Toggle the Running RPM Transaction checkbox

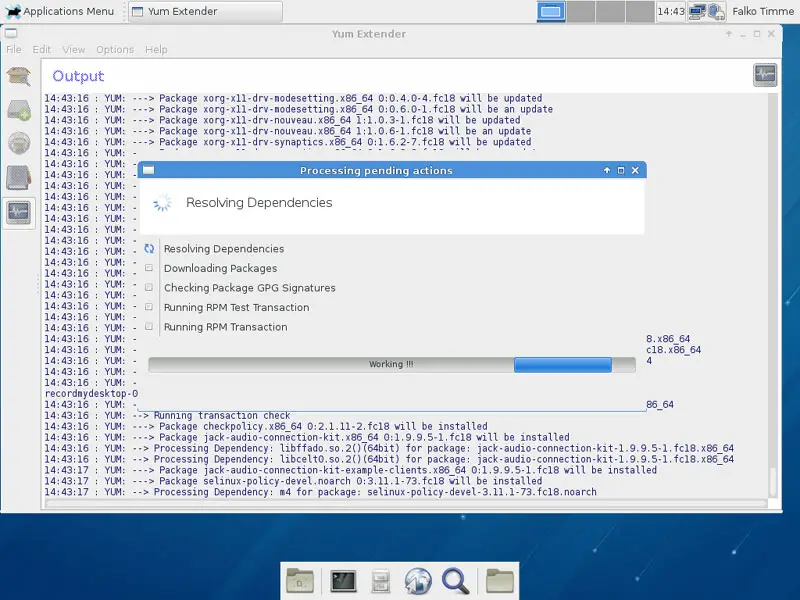point(149,326)
